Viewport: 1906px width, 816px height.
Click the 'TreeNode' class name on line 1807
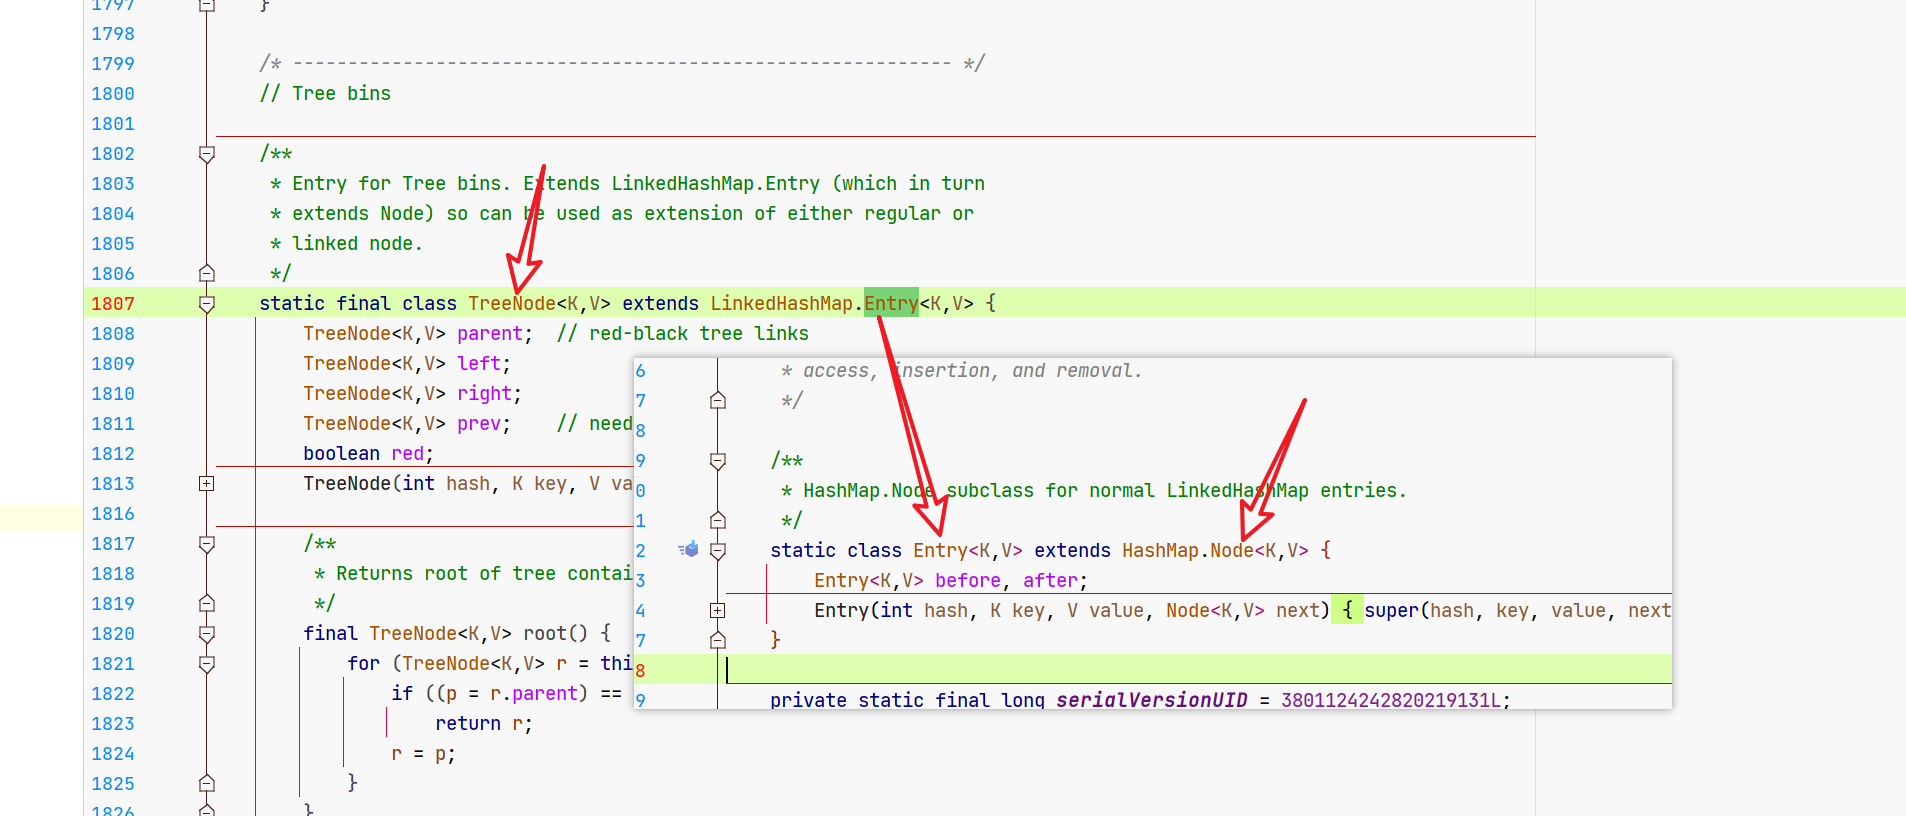click(x=512, y=303)
